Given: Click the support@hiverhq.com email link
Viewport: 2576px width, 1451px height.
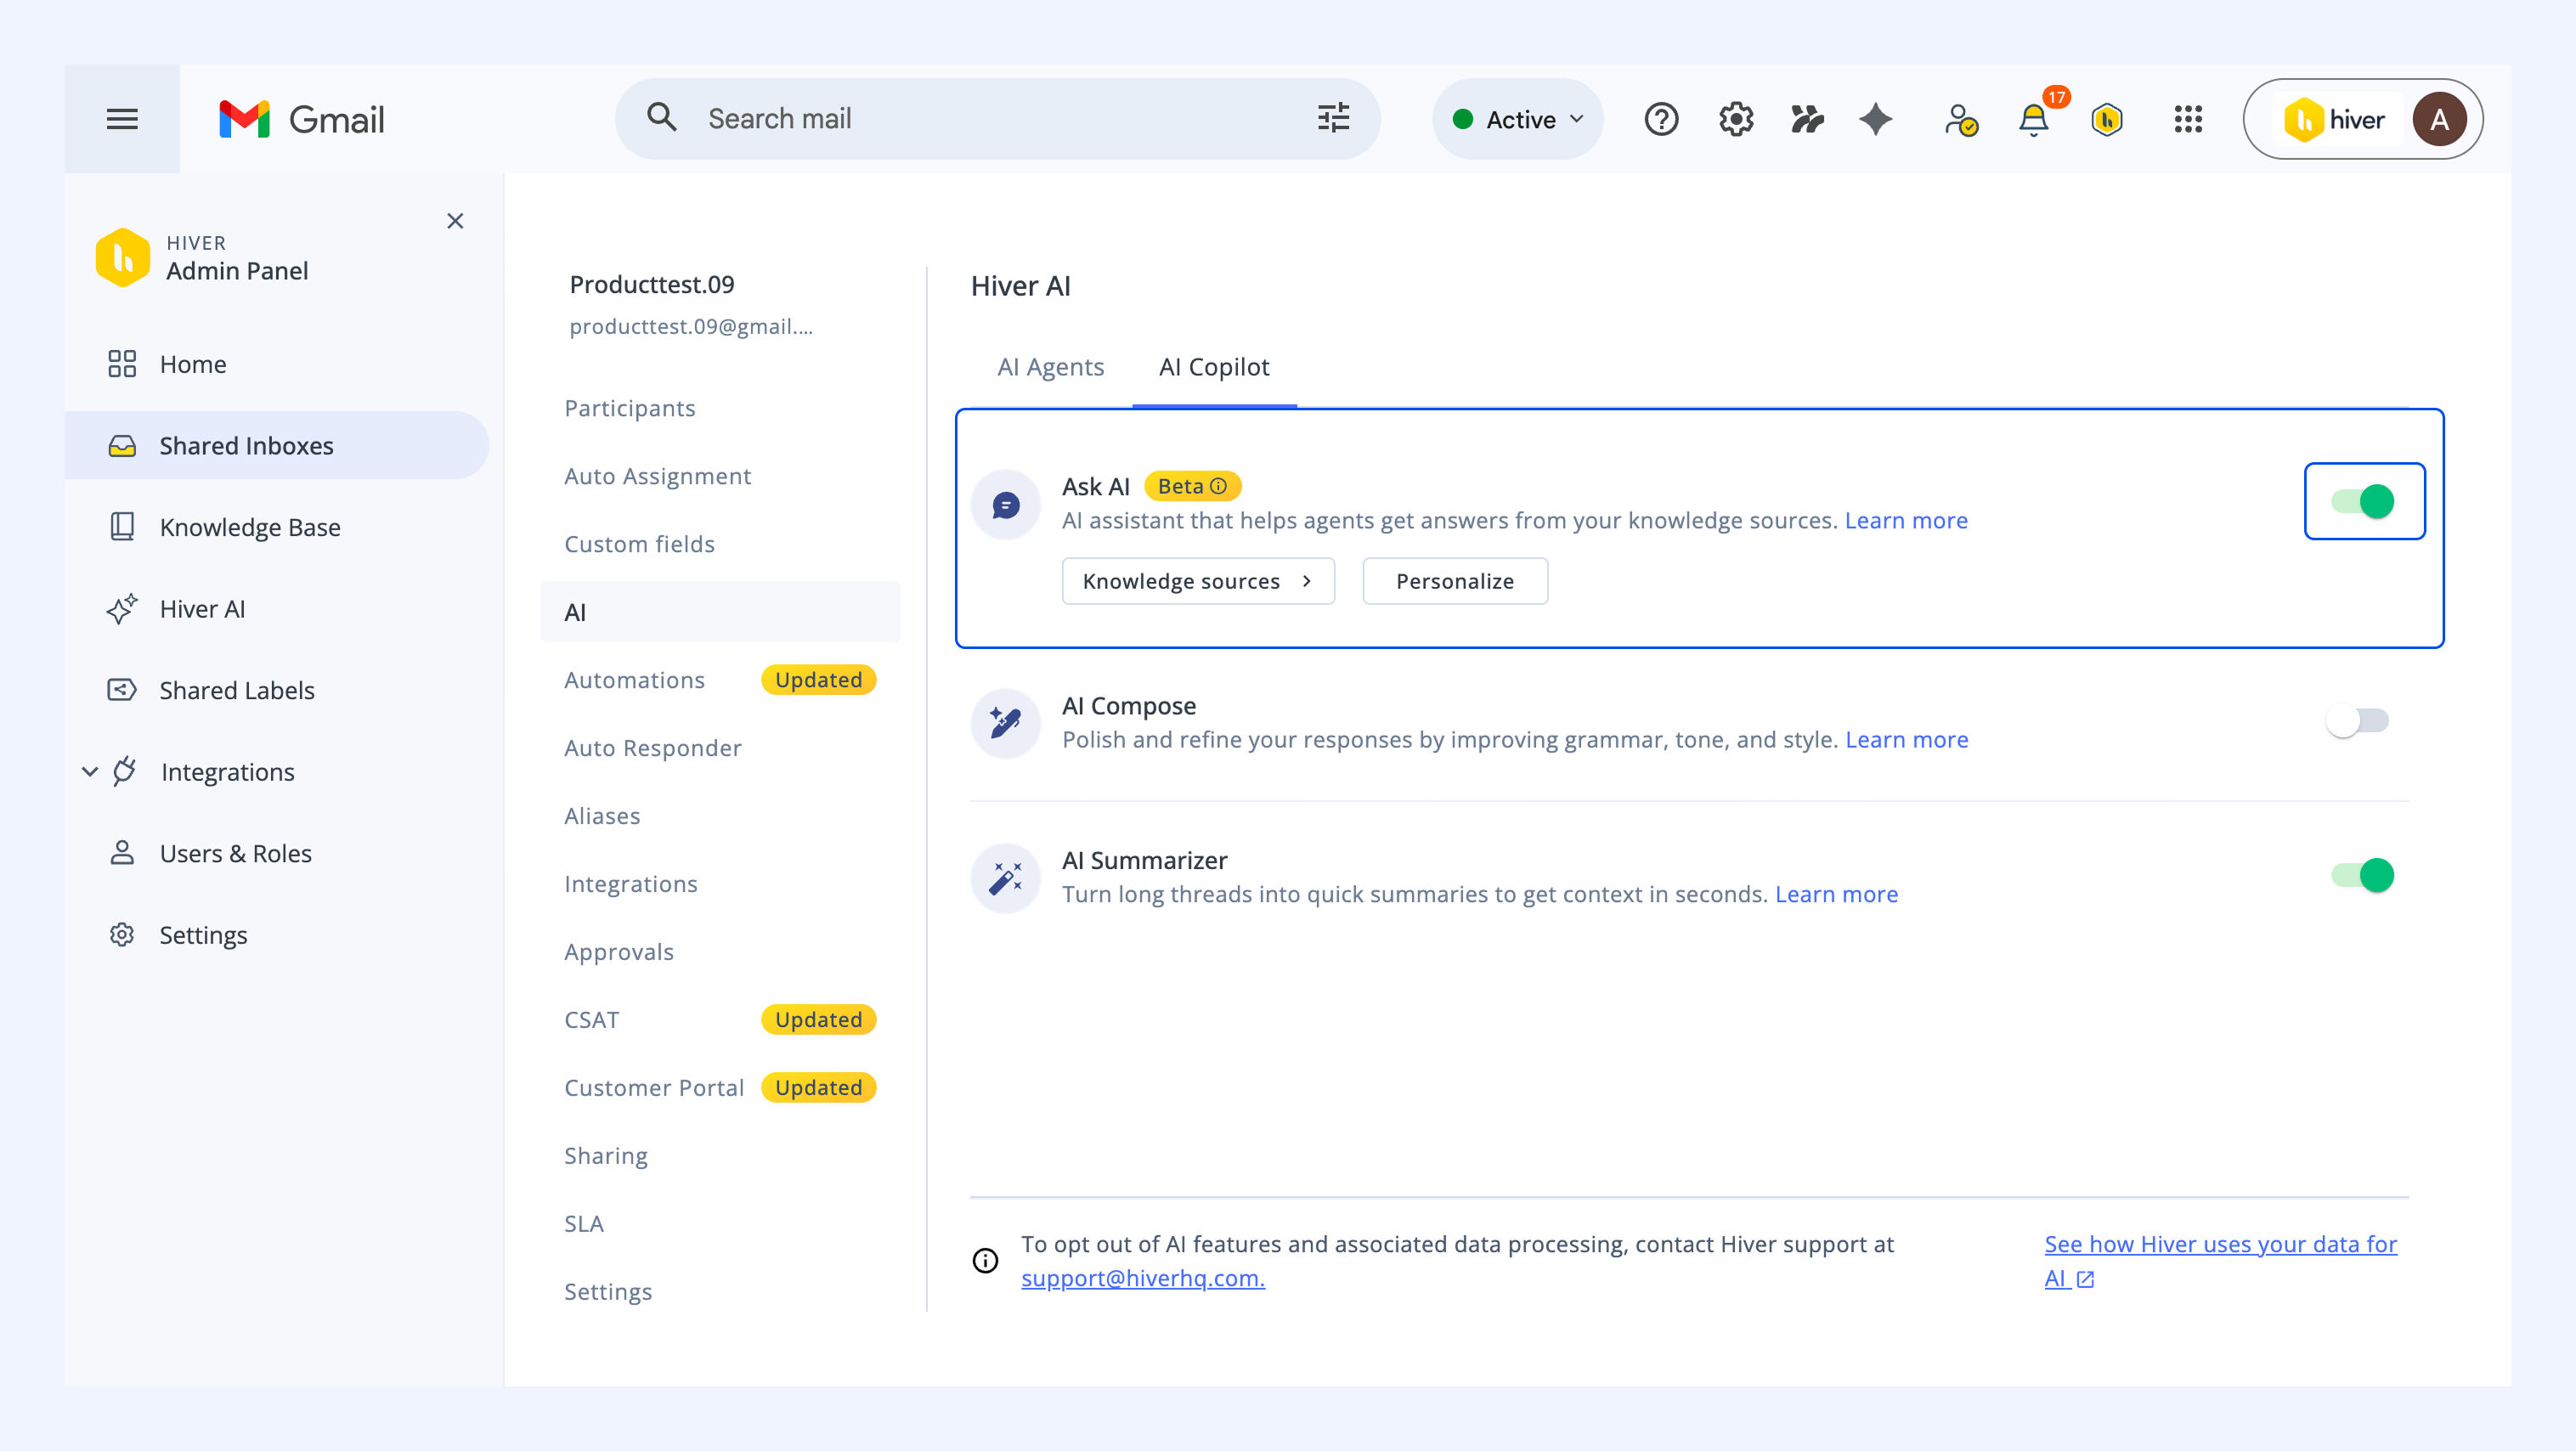Looking at the screenshot, I should (1143, 1278).
